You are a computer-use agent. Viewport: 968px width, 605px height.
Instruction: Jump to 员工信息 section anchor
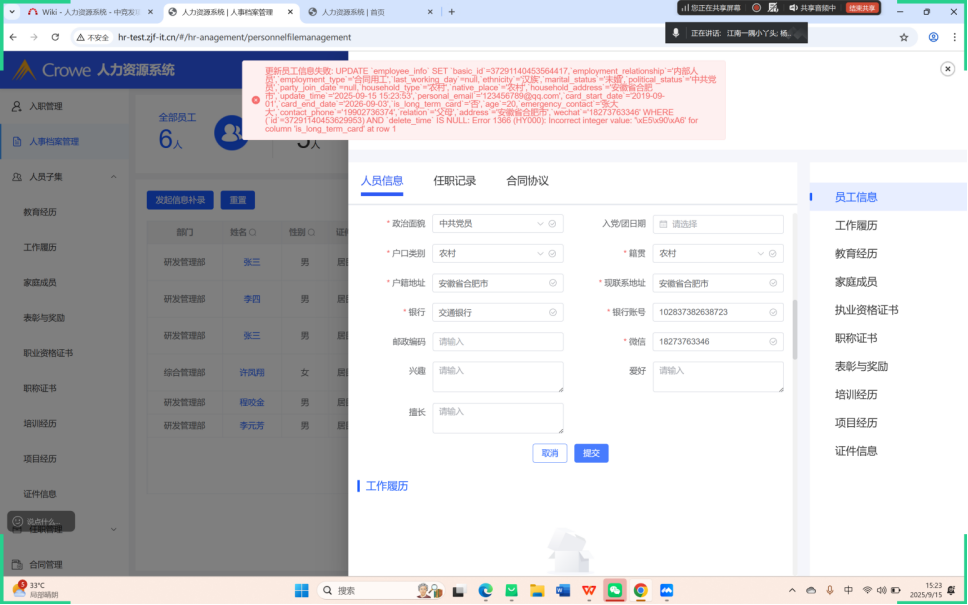[x=856, y=197]
